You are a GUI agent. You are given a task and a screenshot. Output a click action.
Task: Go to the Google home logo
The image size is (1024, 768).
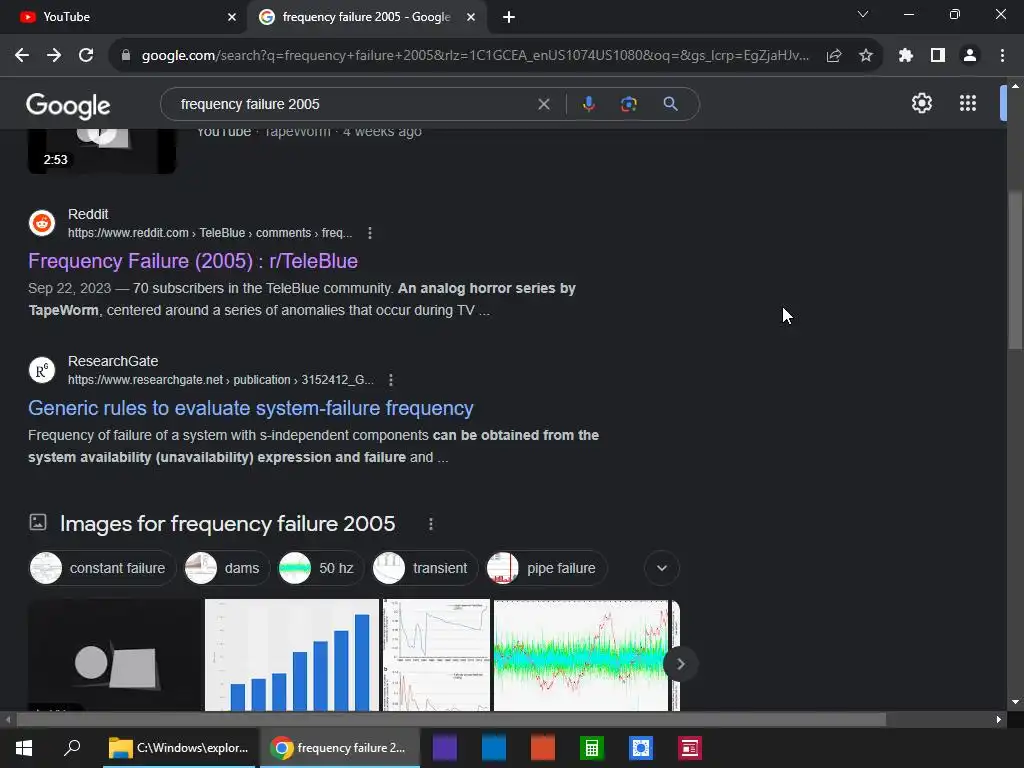point(68,105)
